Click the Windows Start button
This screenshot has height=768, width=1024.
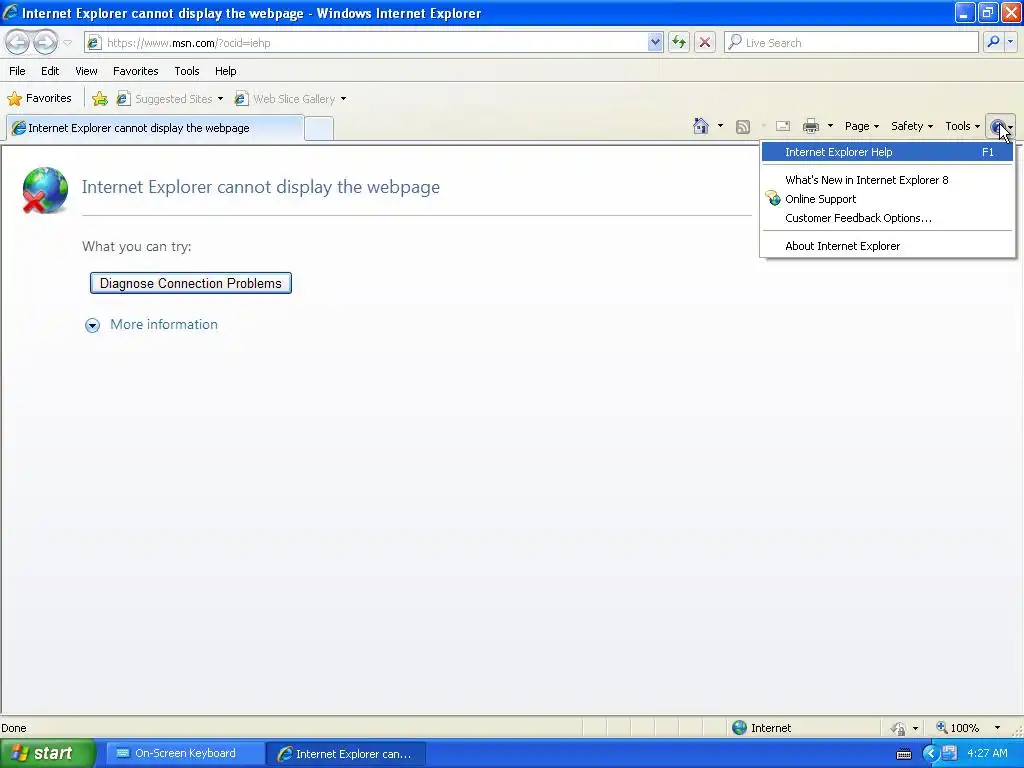coord(47,753)
